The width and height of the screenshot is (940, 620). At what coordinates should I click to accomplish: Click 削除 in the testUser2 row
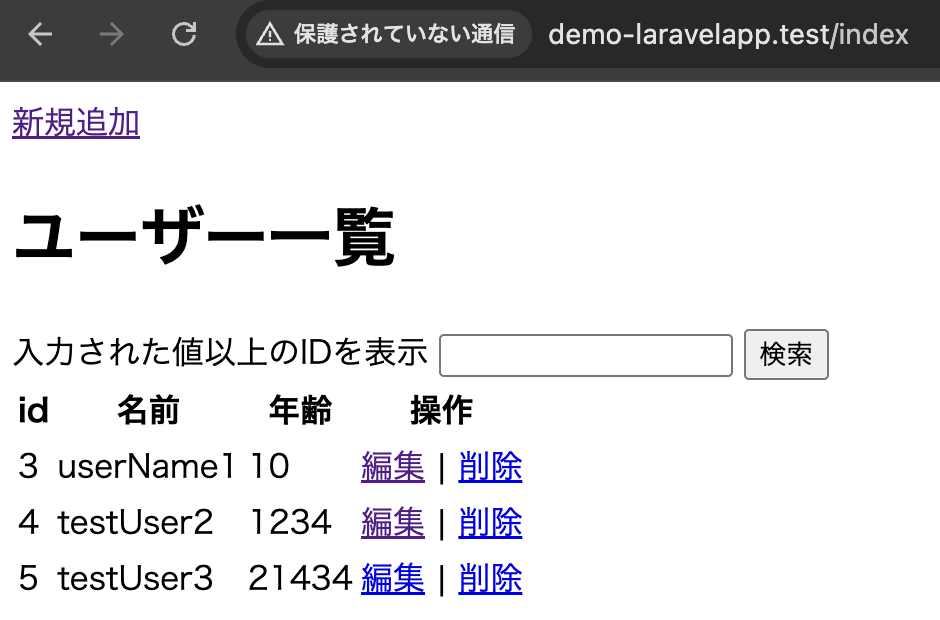point(490,522)
